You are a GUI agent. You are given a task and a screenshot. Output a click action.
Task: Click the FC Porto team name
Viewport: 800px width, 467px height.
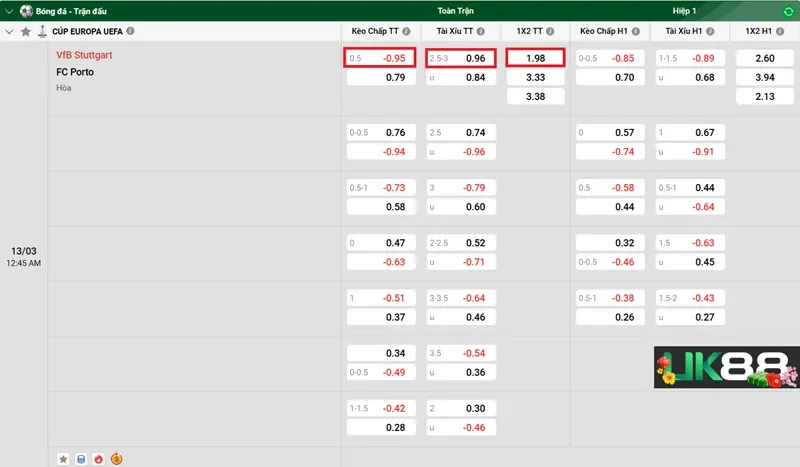tap(76, 71)
